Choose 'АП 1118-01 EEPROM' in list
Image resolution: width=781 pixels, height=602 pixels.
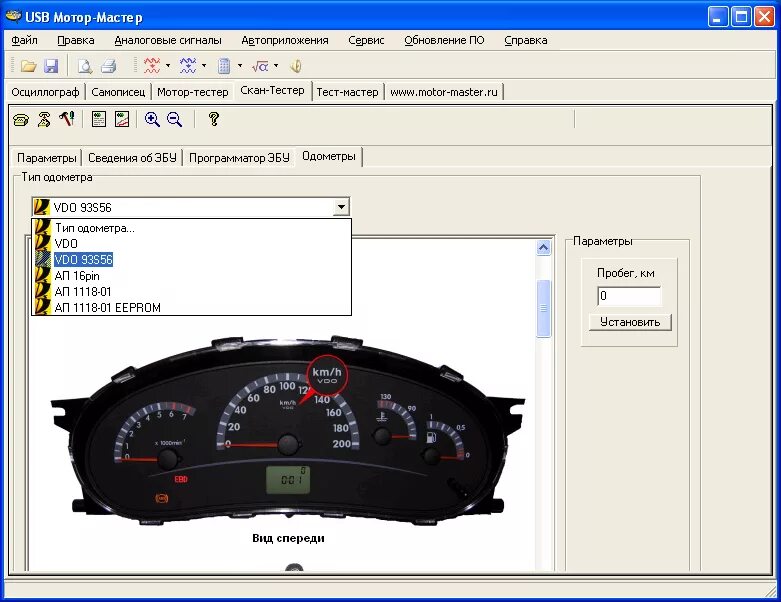[x=191, y=308]
